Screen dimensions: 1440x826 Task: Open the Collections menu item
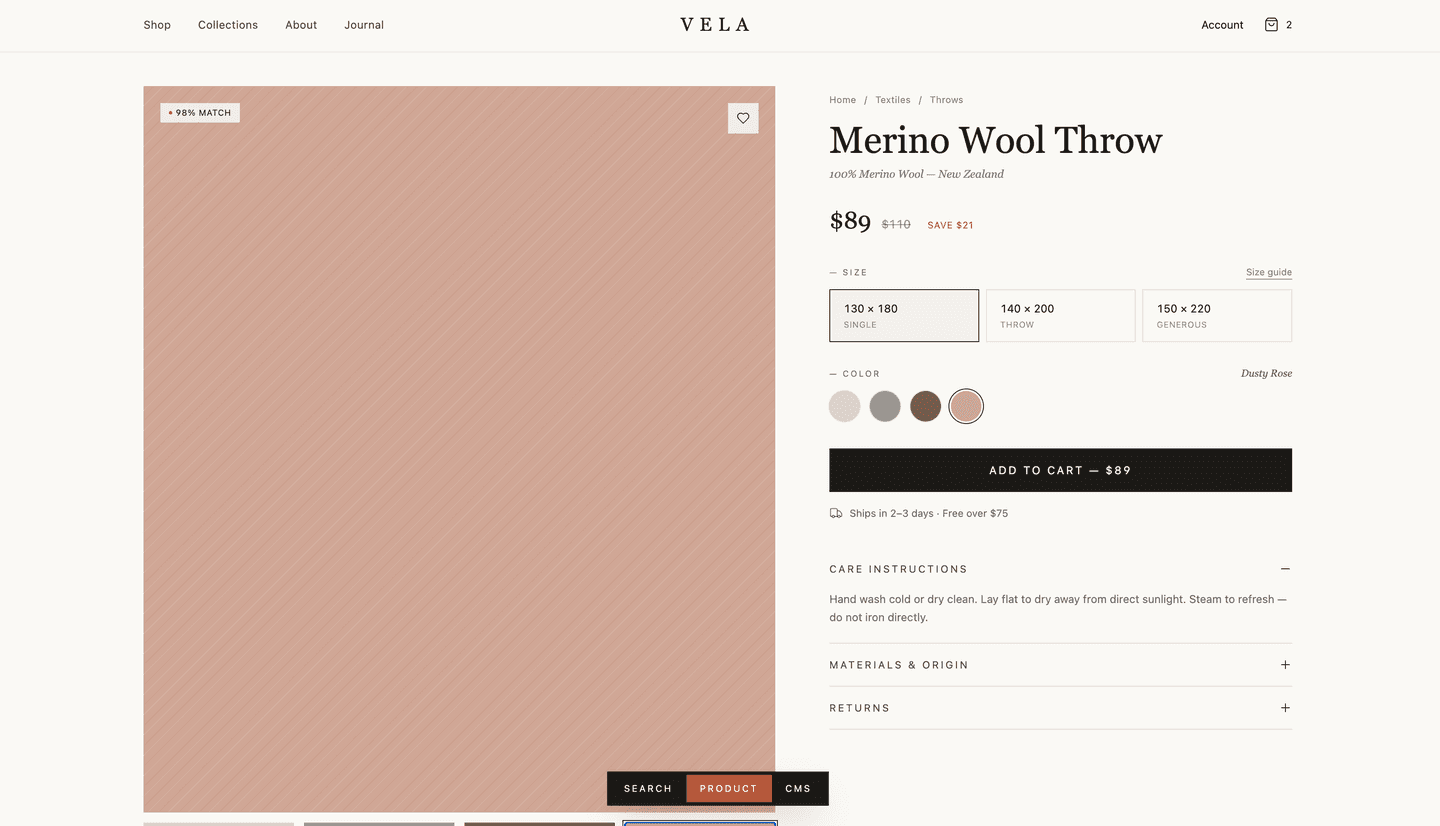[227, 24]
